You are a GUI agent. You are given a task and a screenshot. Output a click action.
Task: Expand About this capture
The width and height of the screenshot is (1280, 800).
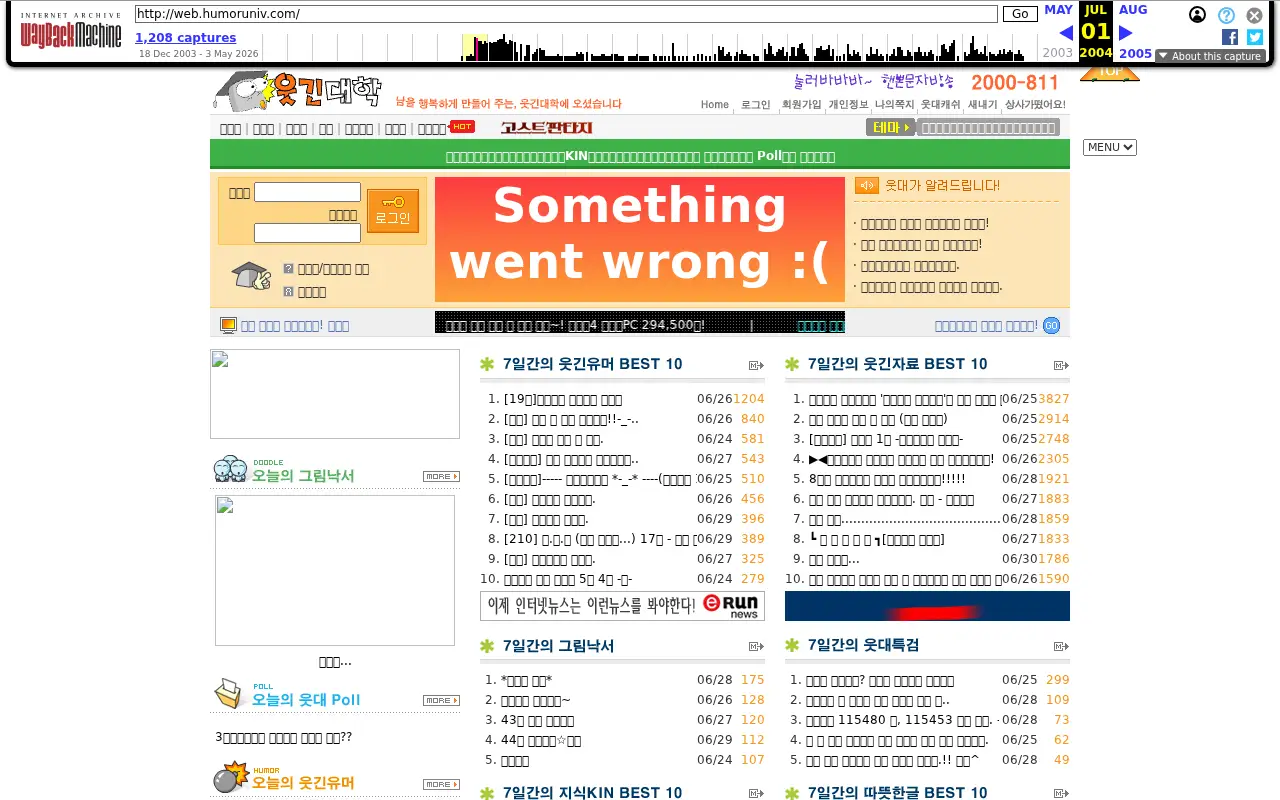1210,56
